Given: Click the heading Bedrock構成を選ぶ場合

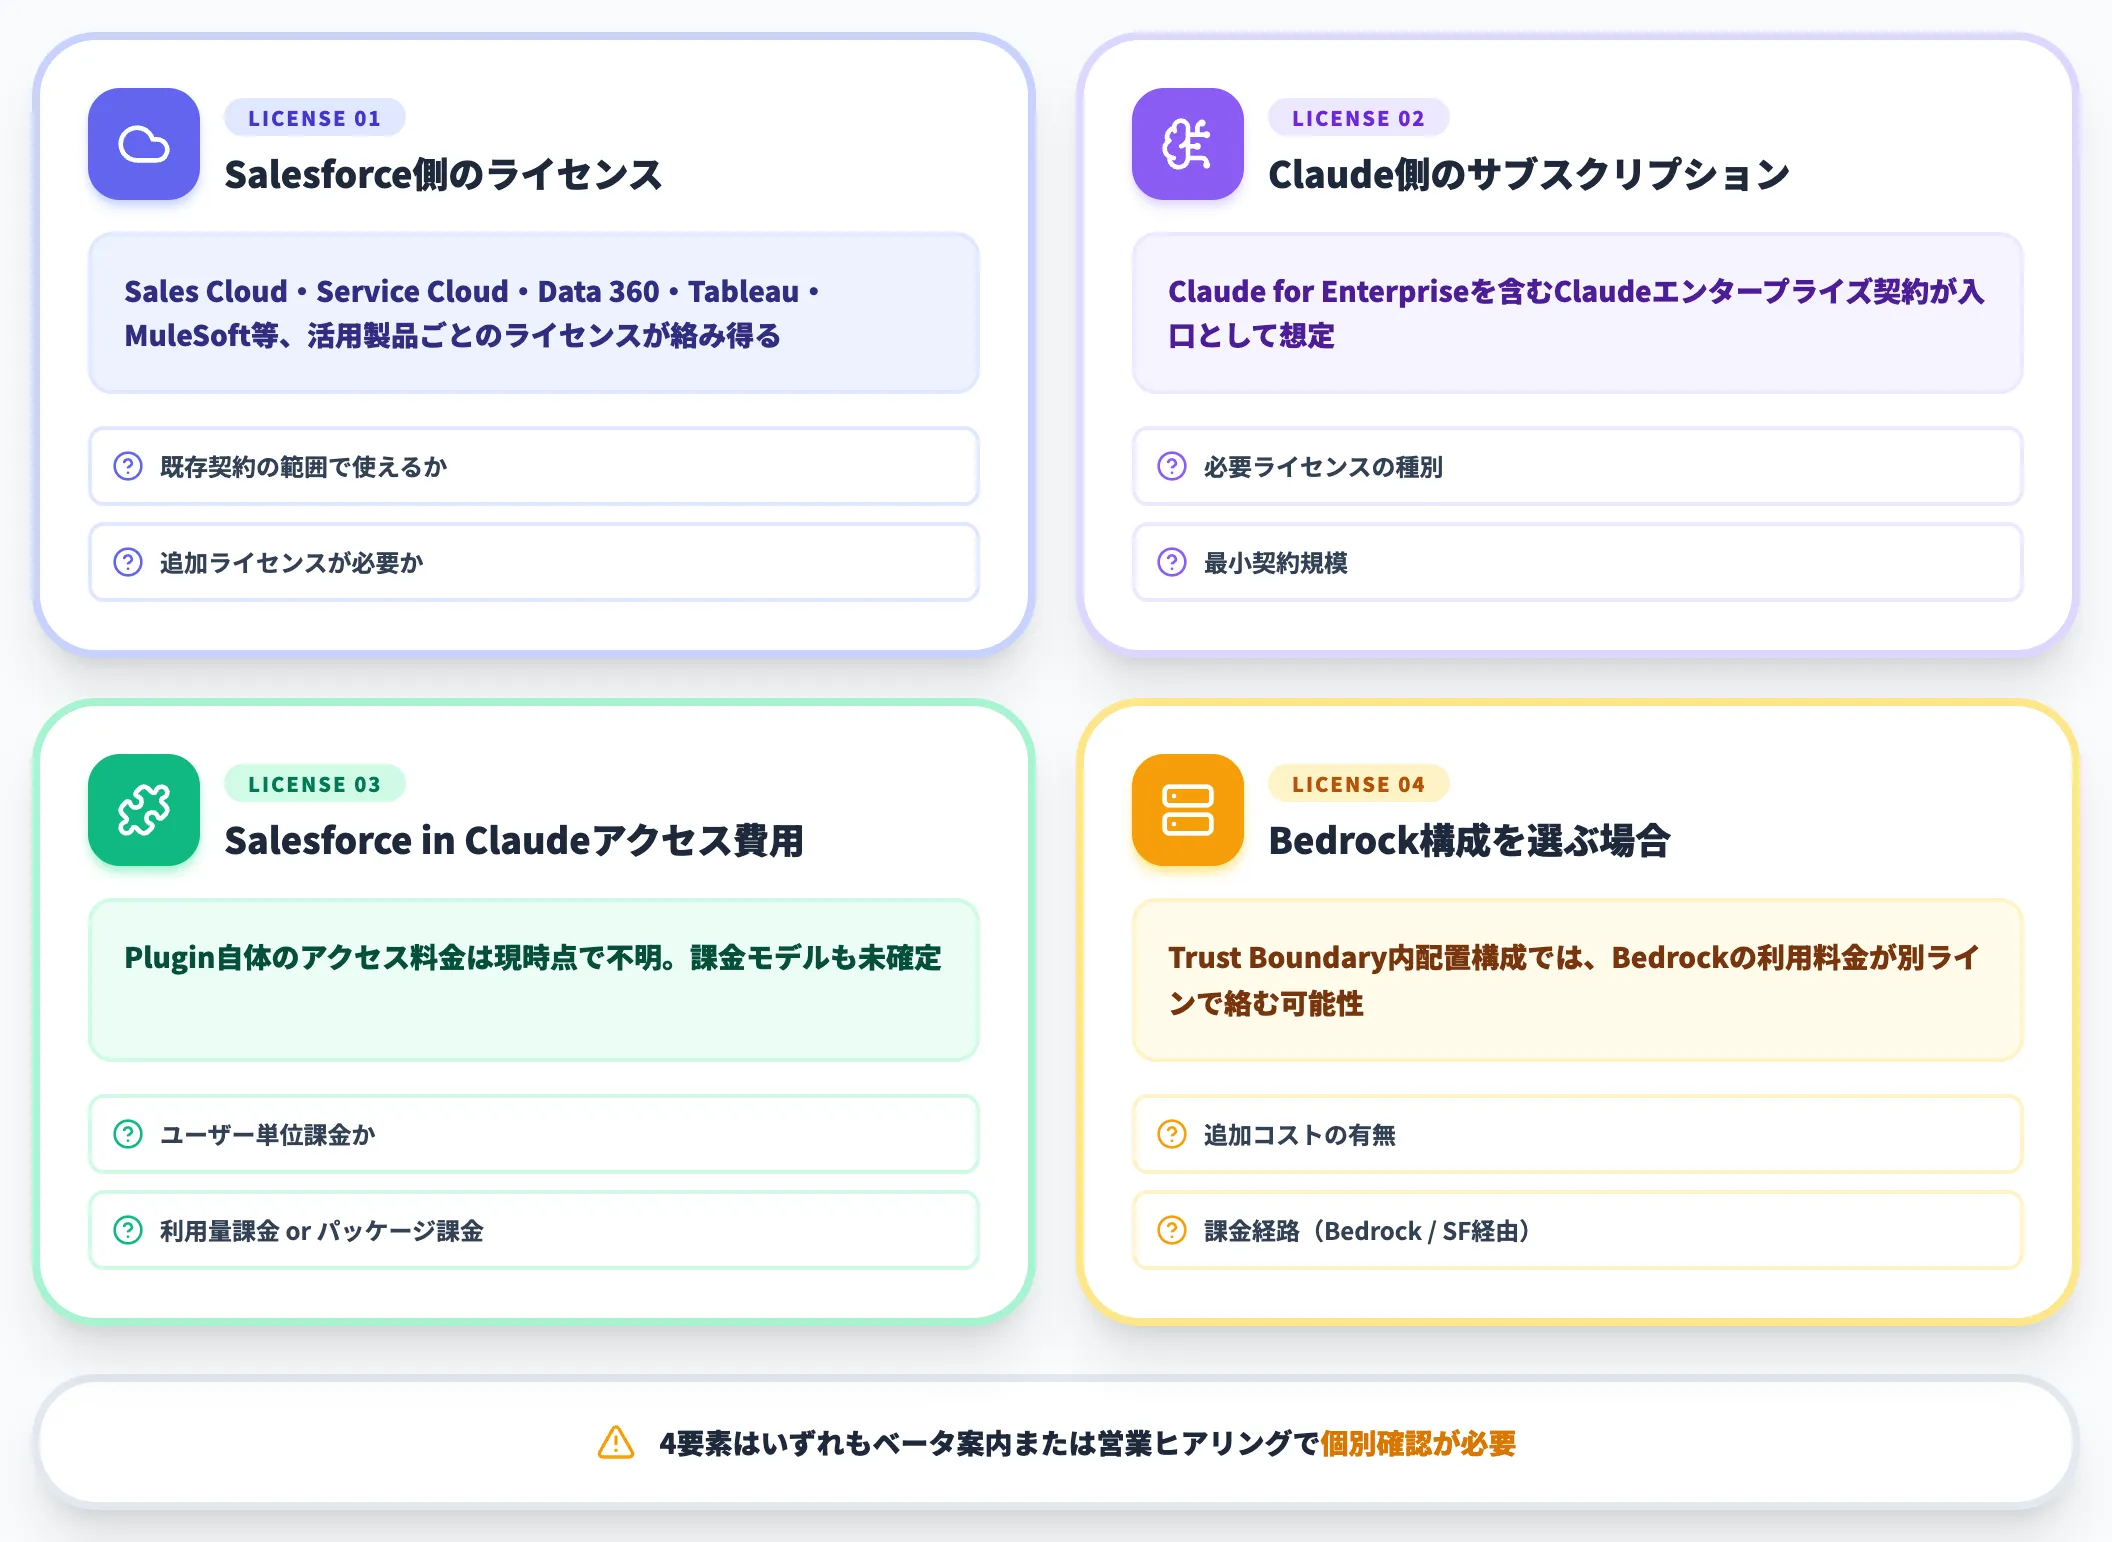Looking at the screenshot, I should click(1469, 841).
